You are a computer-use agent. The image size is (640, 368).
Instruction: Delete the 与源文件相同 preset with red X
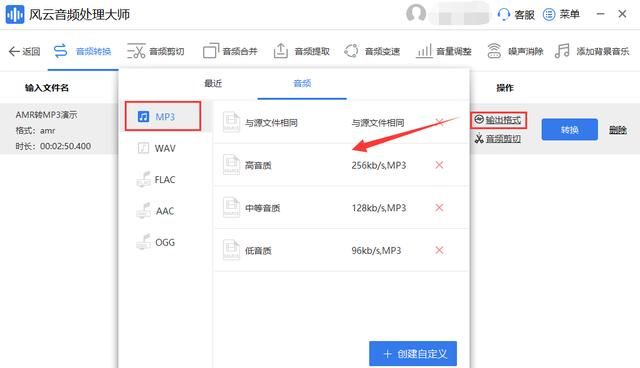(439, 122)
